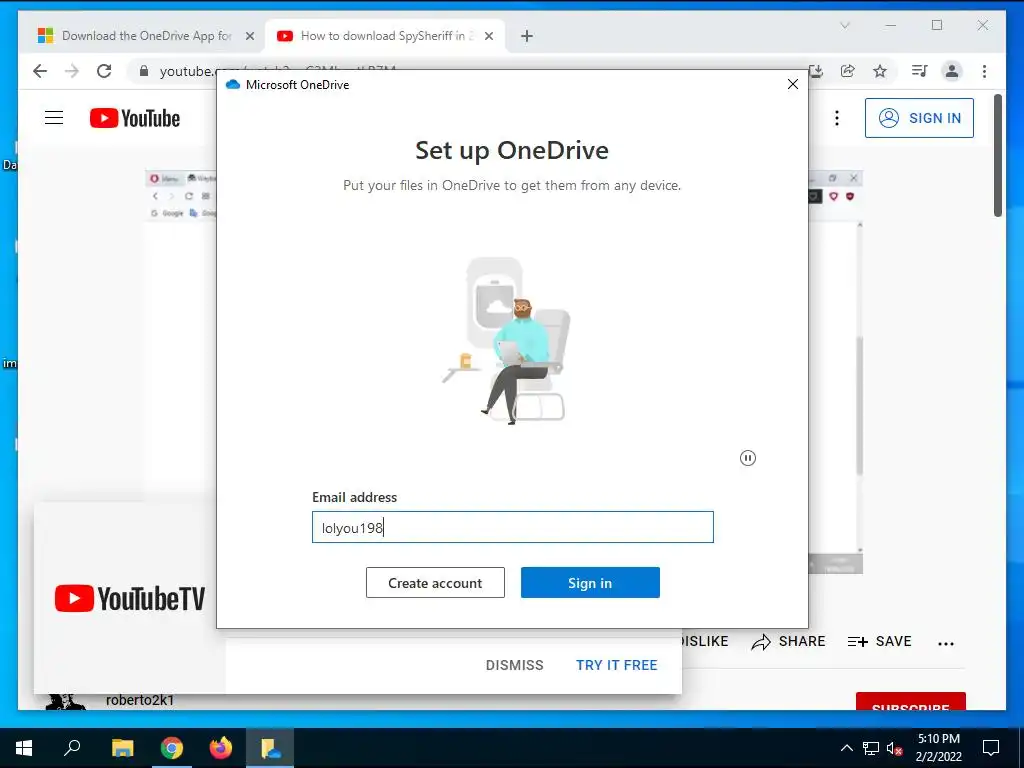
Task: Click the Set up OneDrive heading text
Action: tap(512, 150)
